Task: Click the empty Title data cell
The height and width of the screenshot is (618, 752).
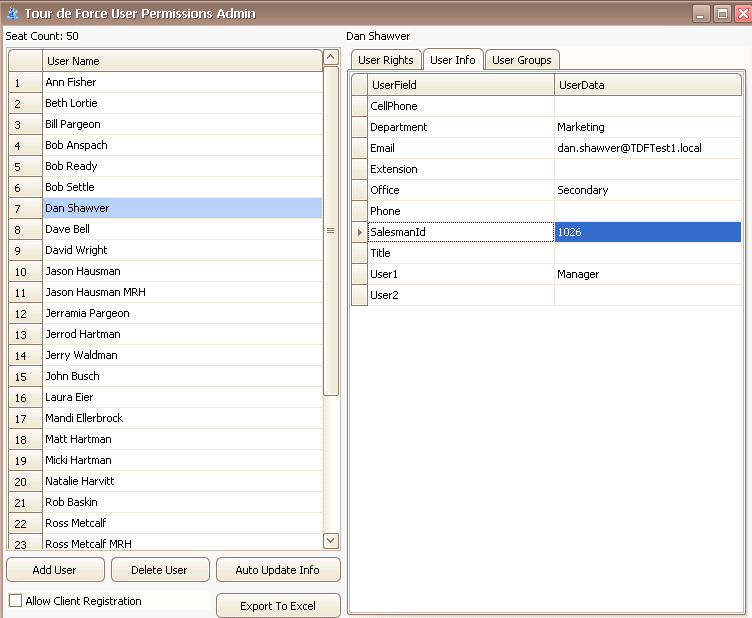Action: [x=648, y=253]
